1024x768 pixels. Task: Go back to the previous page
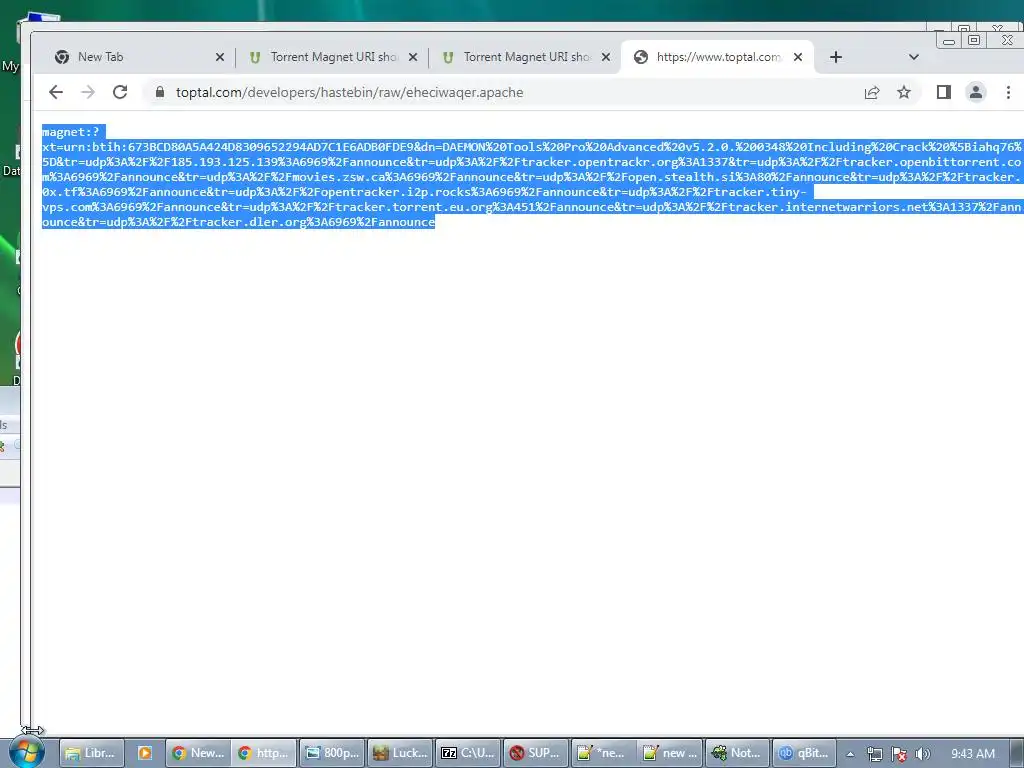(x=56, y=92)
